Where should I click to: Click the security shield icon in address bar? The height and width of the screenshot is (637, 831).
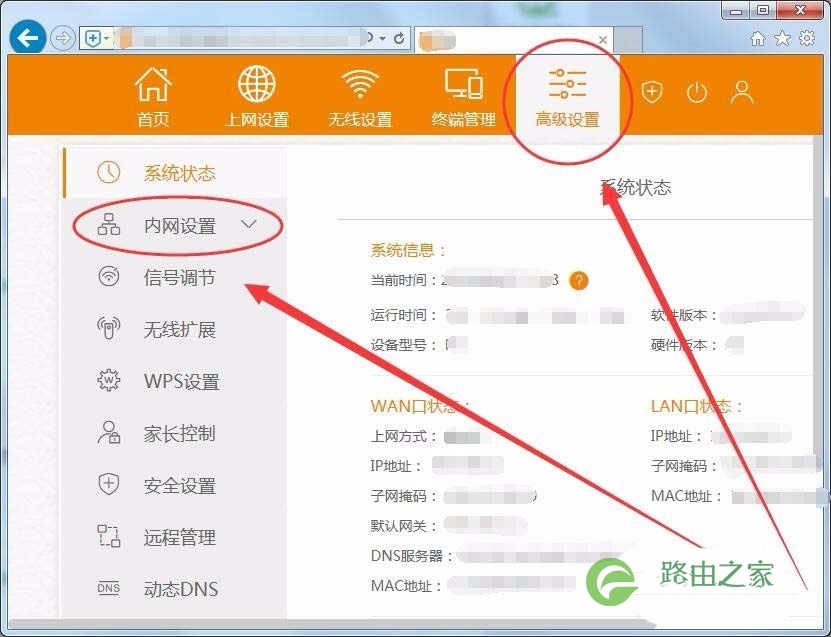[x=93, y=38]
